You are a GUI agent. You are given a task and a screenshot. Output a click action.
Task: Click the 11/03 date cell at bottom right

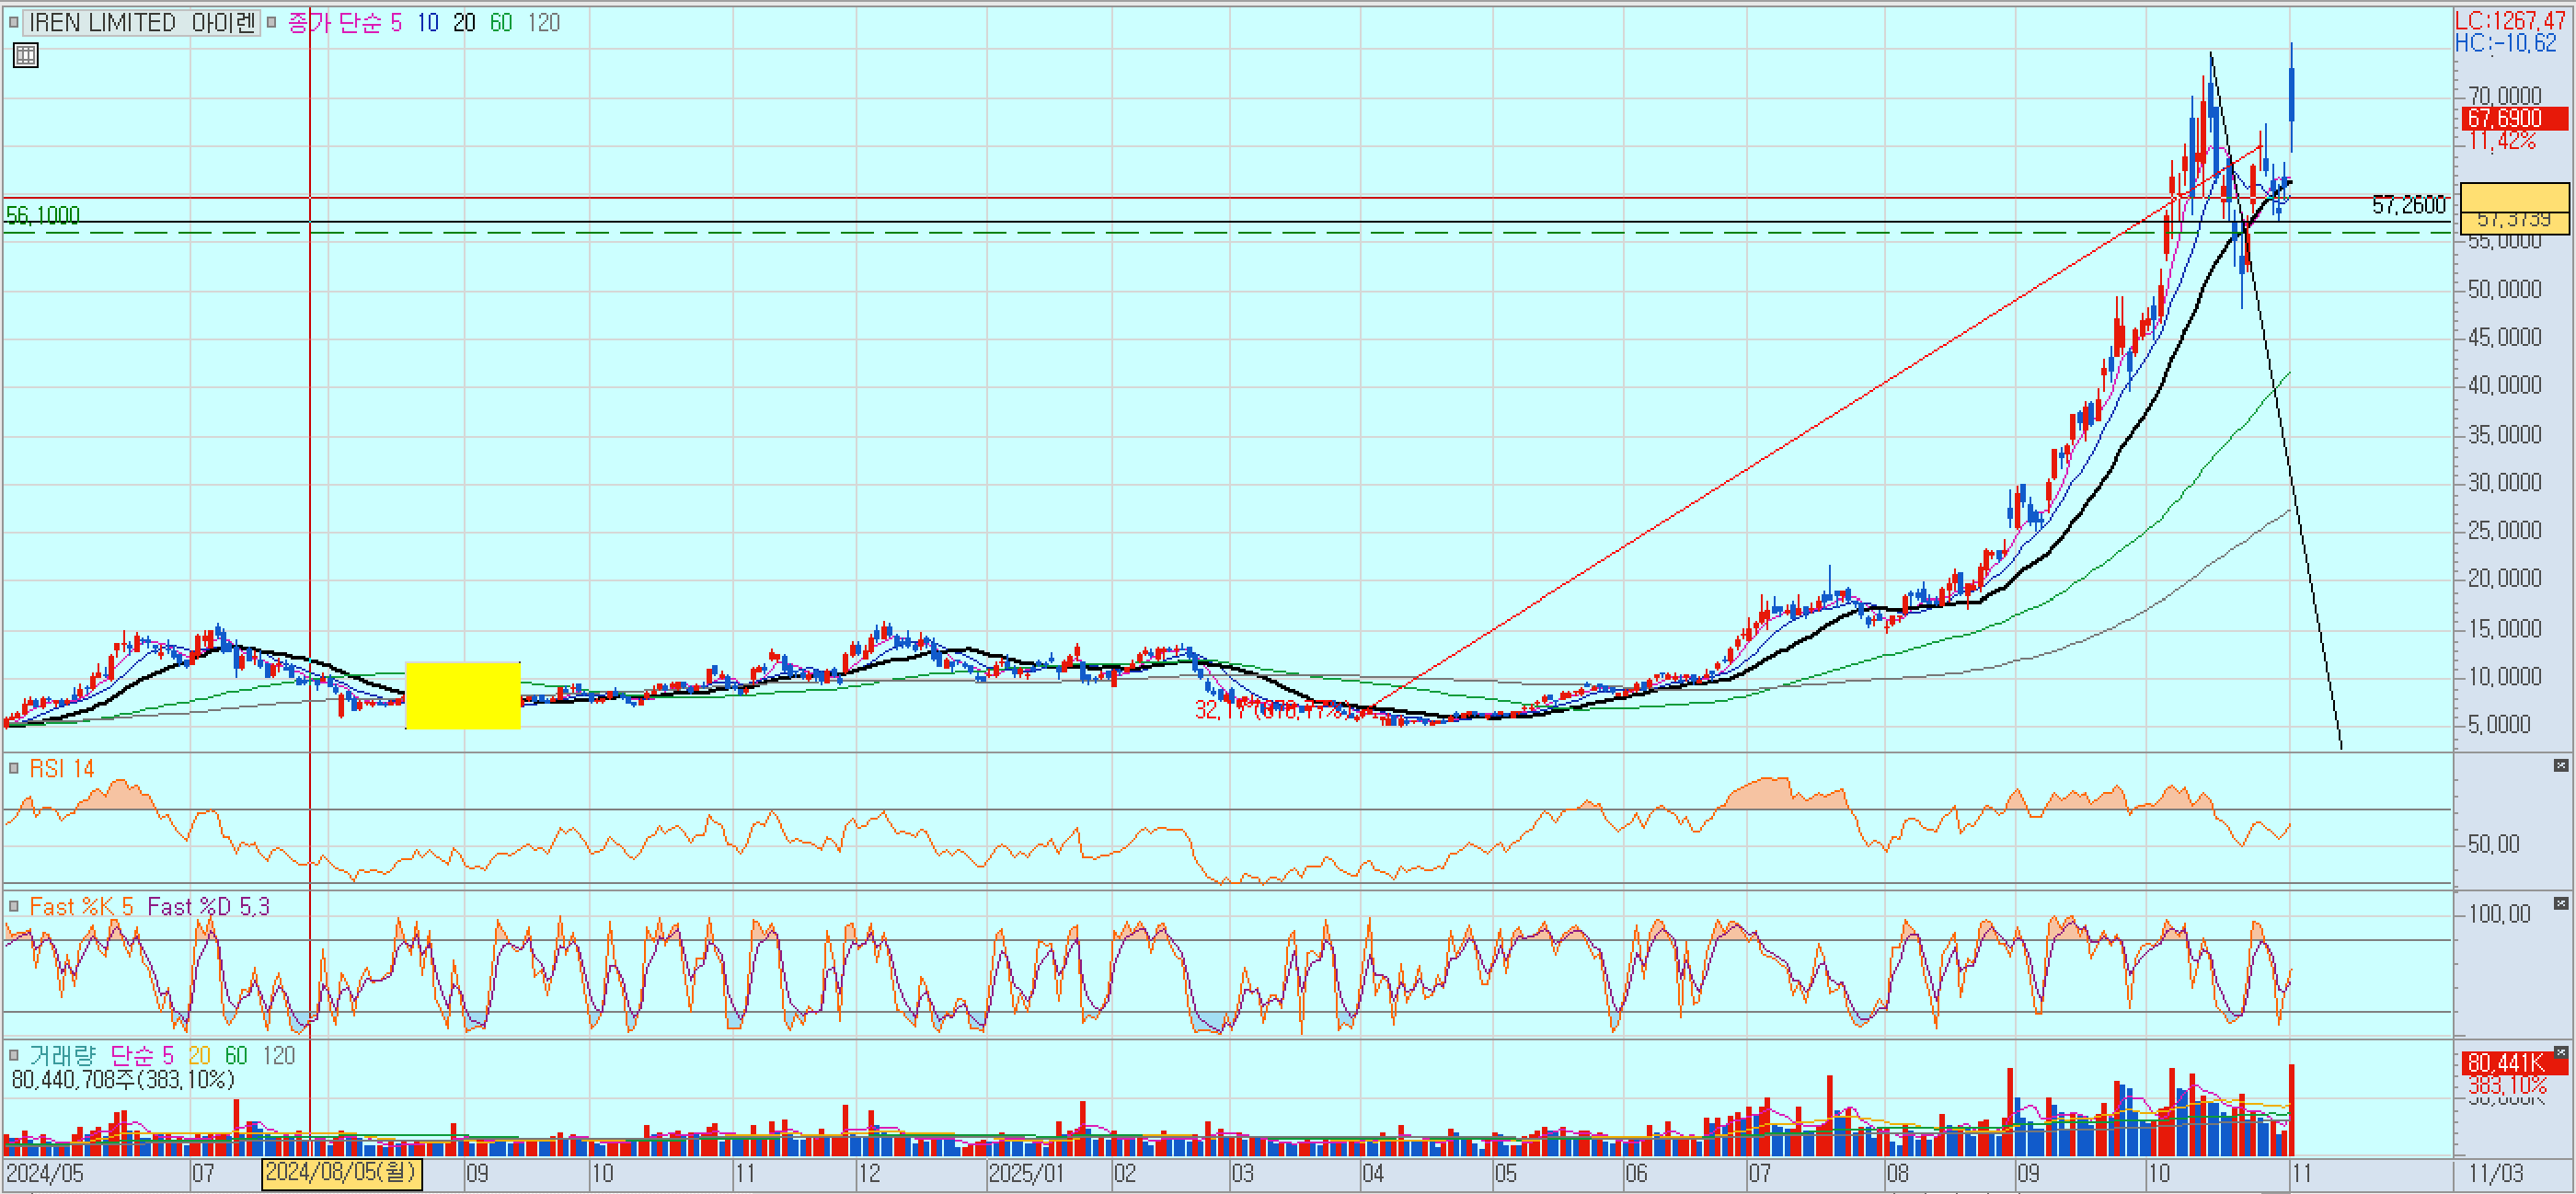click(2495, 1173)
